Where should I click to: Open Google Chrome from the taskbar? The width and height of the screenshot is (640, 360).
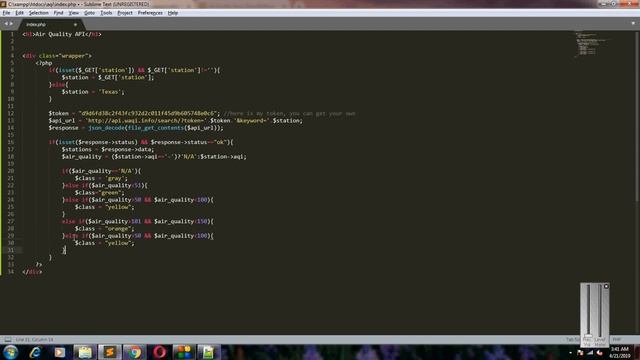[x=134, y=352]
